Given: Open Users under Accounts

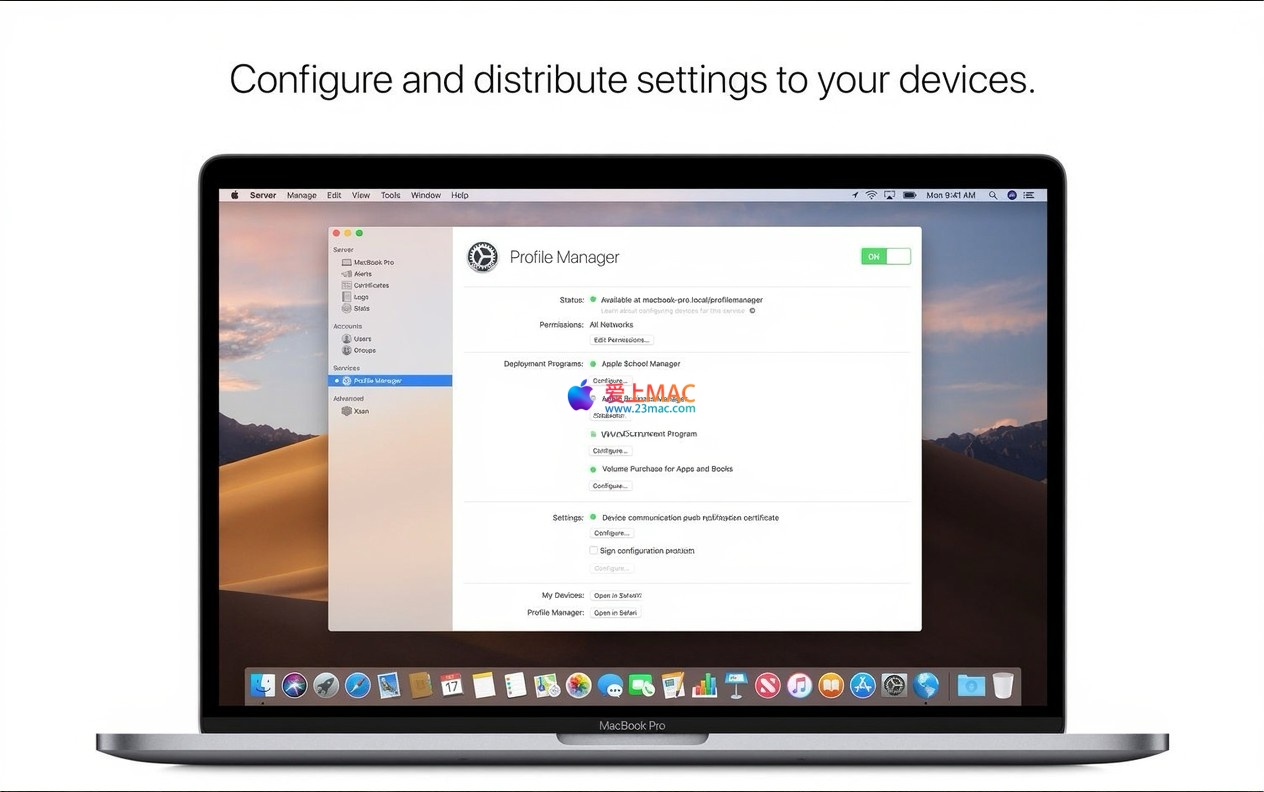Looking at the screenshot, I should [361, 339].
